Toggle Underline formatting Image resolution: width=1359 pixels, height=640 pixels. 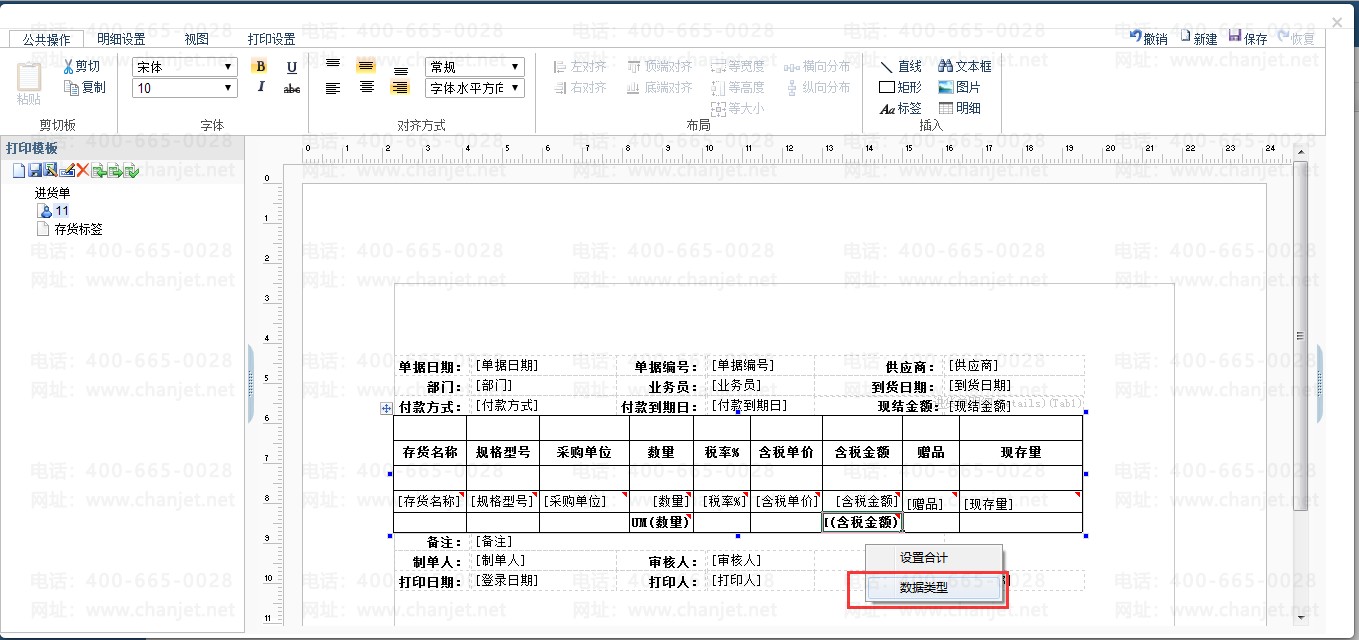pos(292,67)
